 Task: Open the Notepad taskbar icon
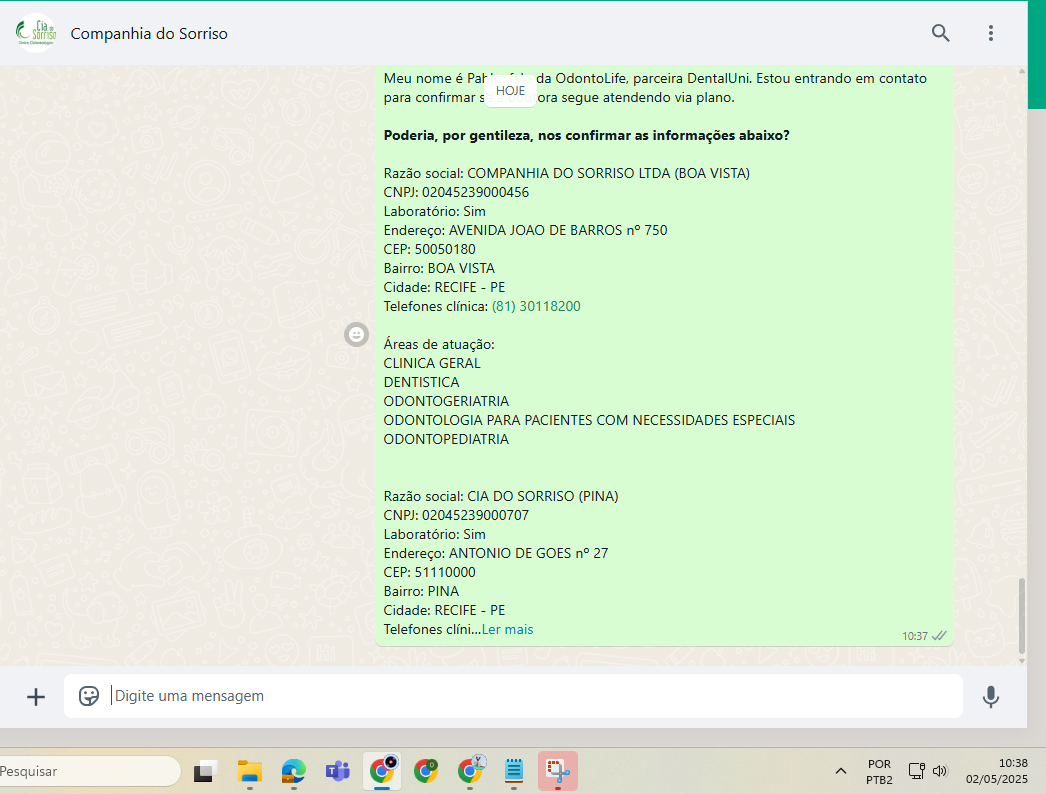pos(514,771)
